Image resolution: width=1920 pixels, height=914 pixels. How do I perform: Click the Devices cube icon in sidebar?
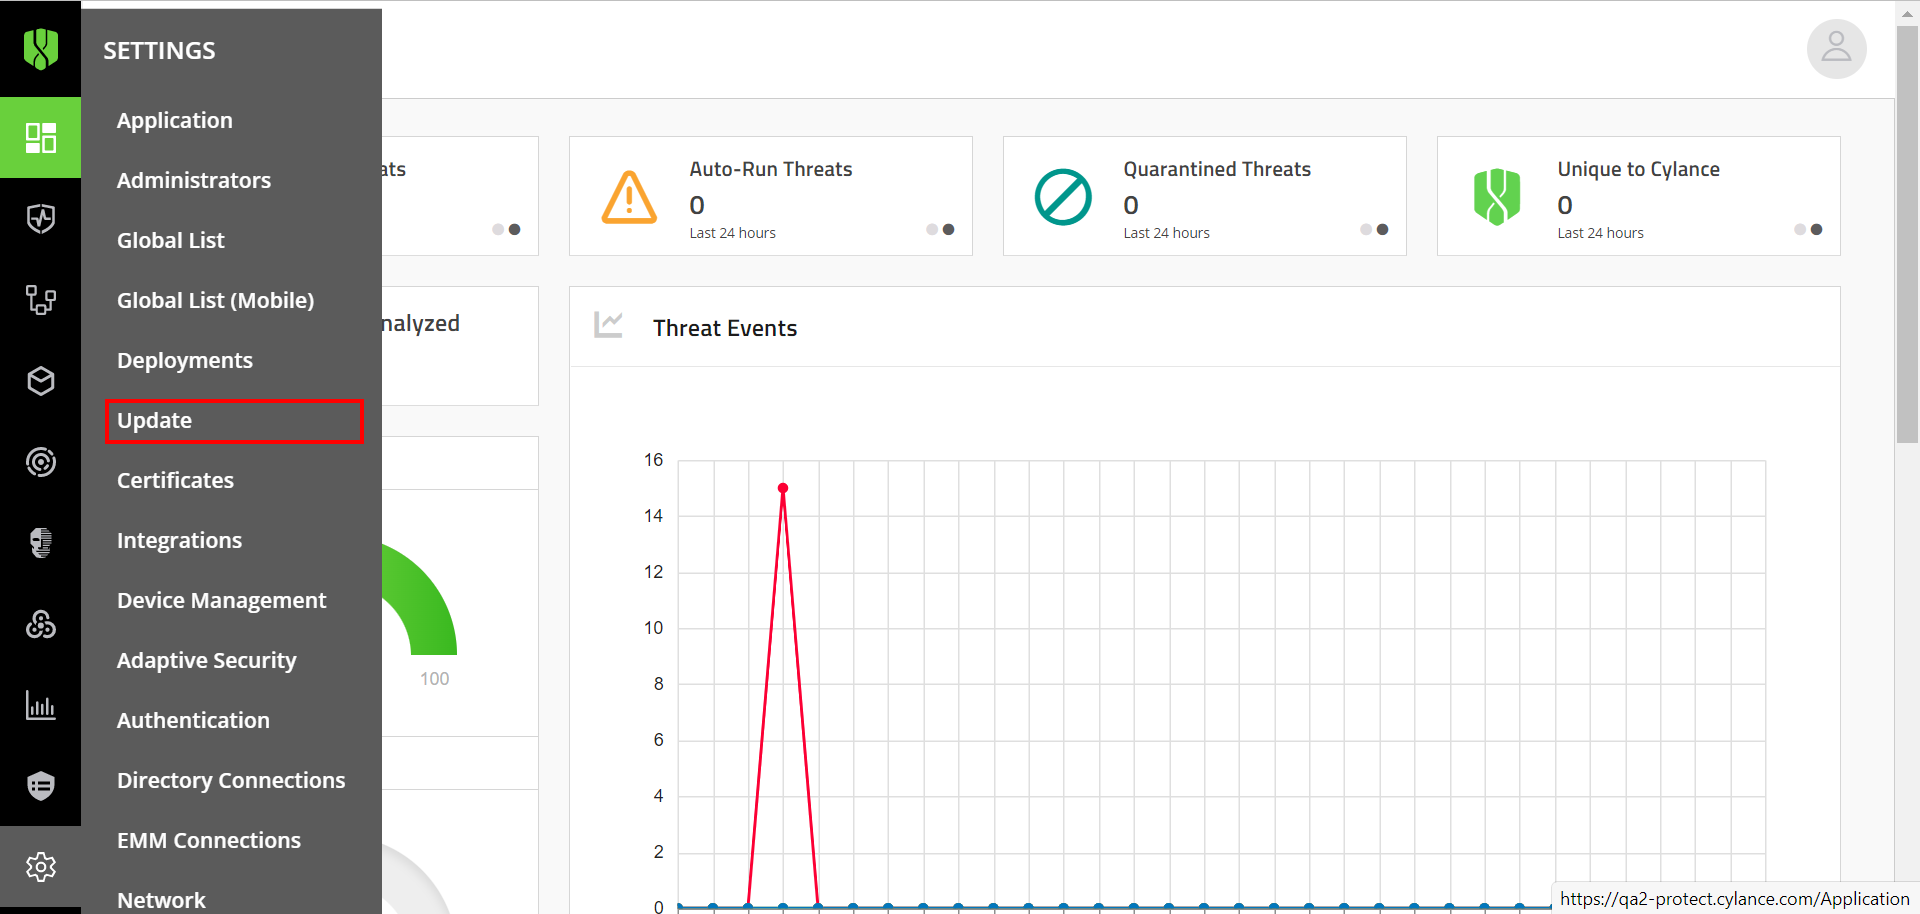pos(41,381)
